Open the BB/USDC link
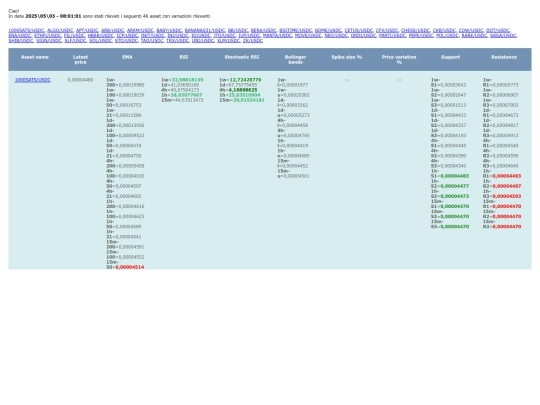This screenshot has width=540, height=405. pyautogui.click(x=238, y=30)
